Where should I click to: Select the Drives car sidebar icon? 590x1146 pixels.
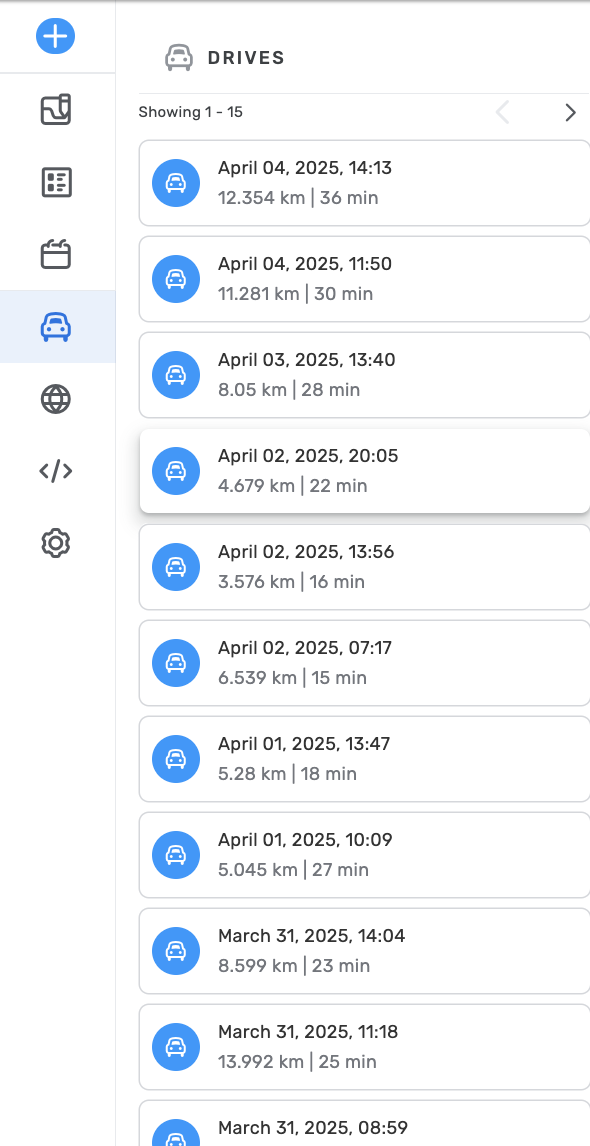(56, 327)
